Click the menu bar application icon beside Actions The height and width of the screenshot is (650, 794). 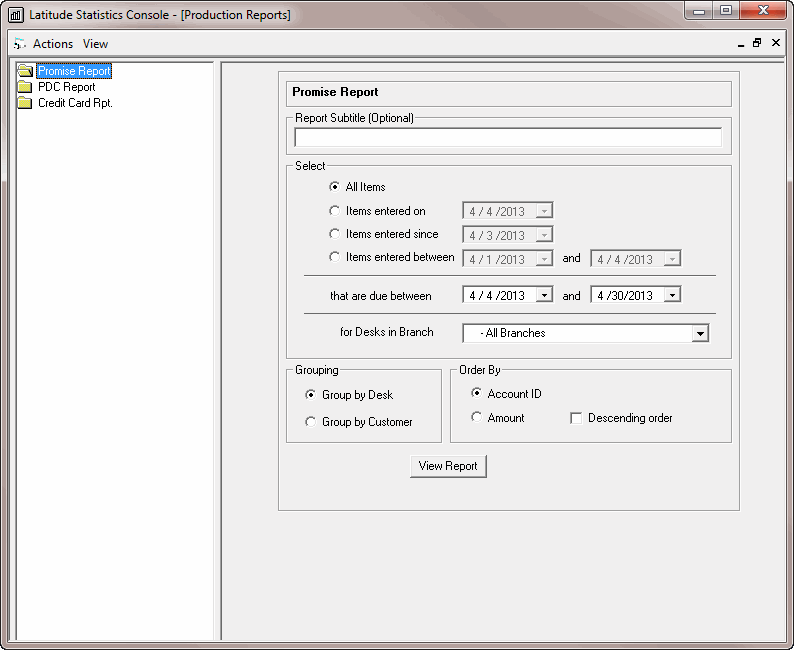point(19,44)
